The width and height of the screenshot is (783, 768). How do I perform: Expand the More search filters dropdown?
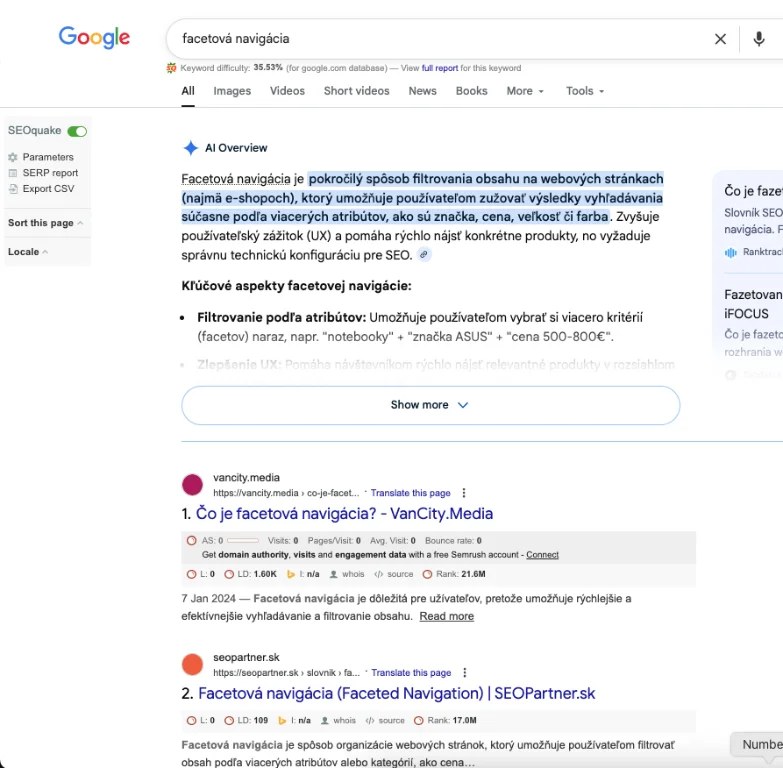pyautogui.click(x=525, y=91)
